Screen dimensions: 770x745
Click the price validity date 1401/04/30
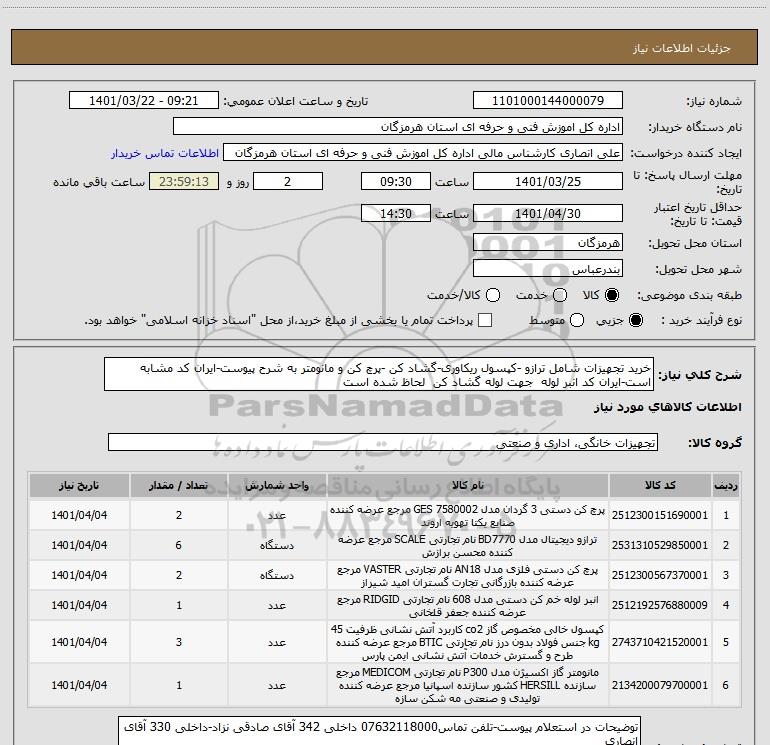tap(548, 213)
